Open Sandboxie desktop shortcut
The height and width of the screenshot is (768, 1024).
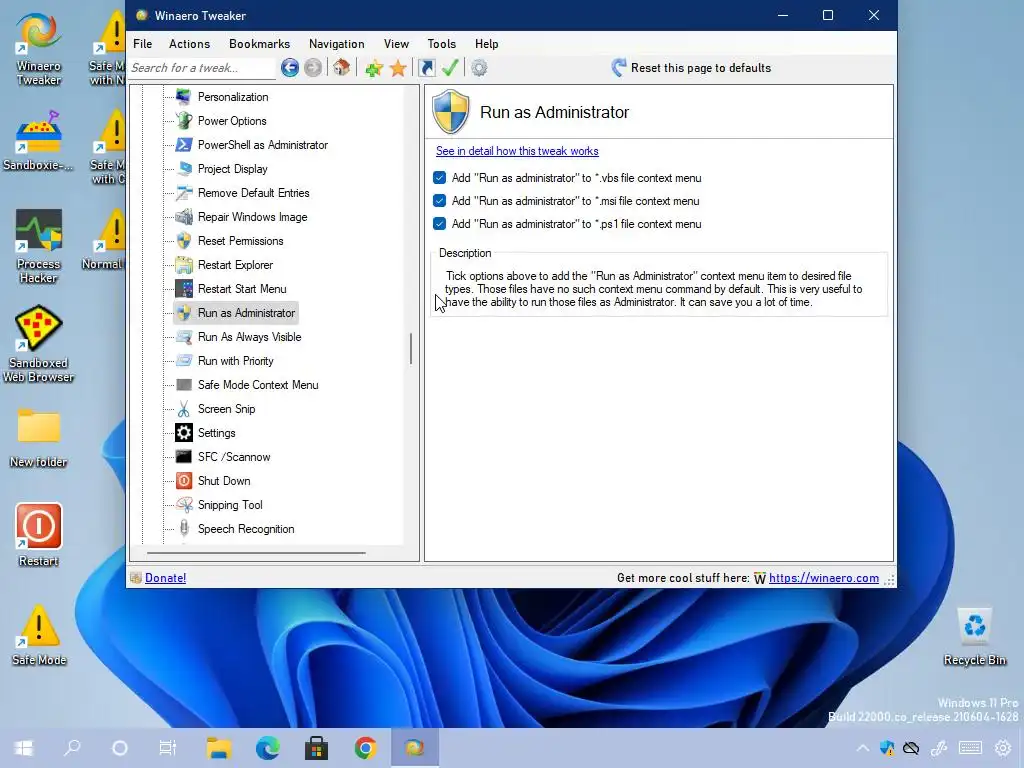tap(39, 140)
